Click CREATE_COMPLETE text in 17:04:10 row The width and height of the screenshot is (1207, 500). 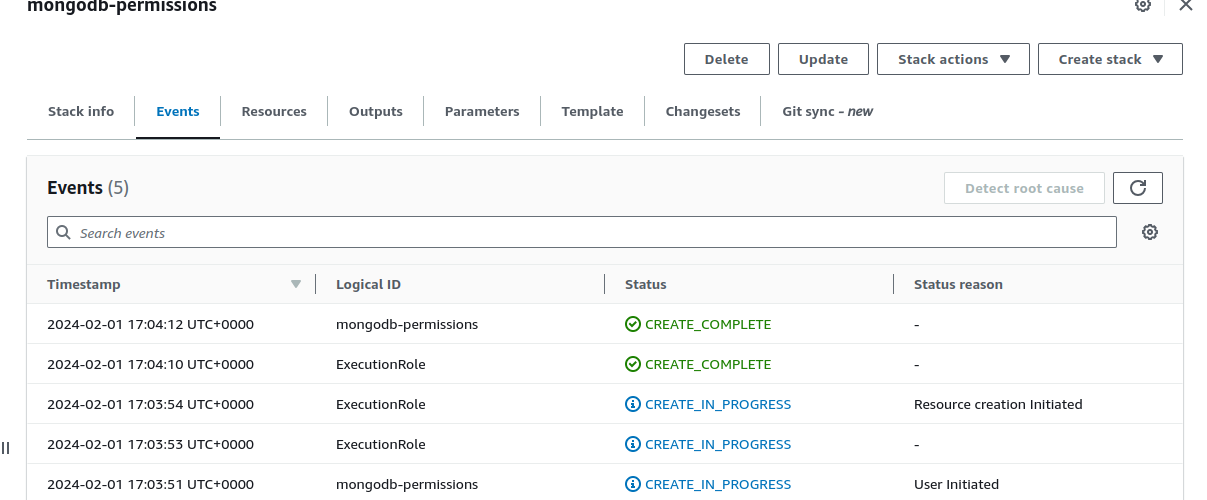click(708, 364)
